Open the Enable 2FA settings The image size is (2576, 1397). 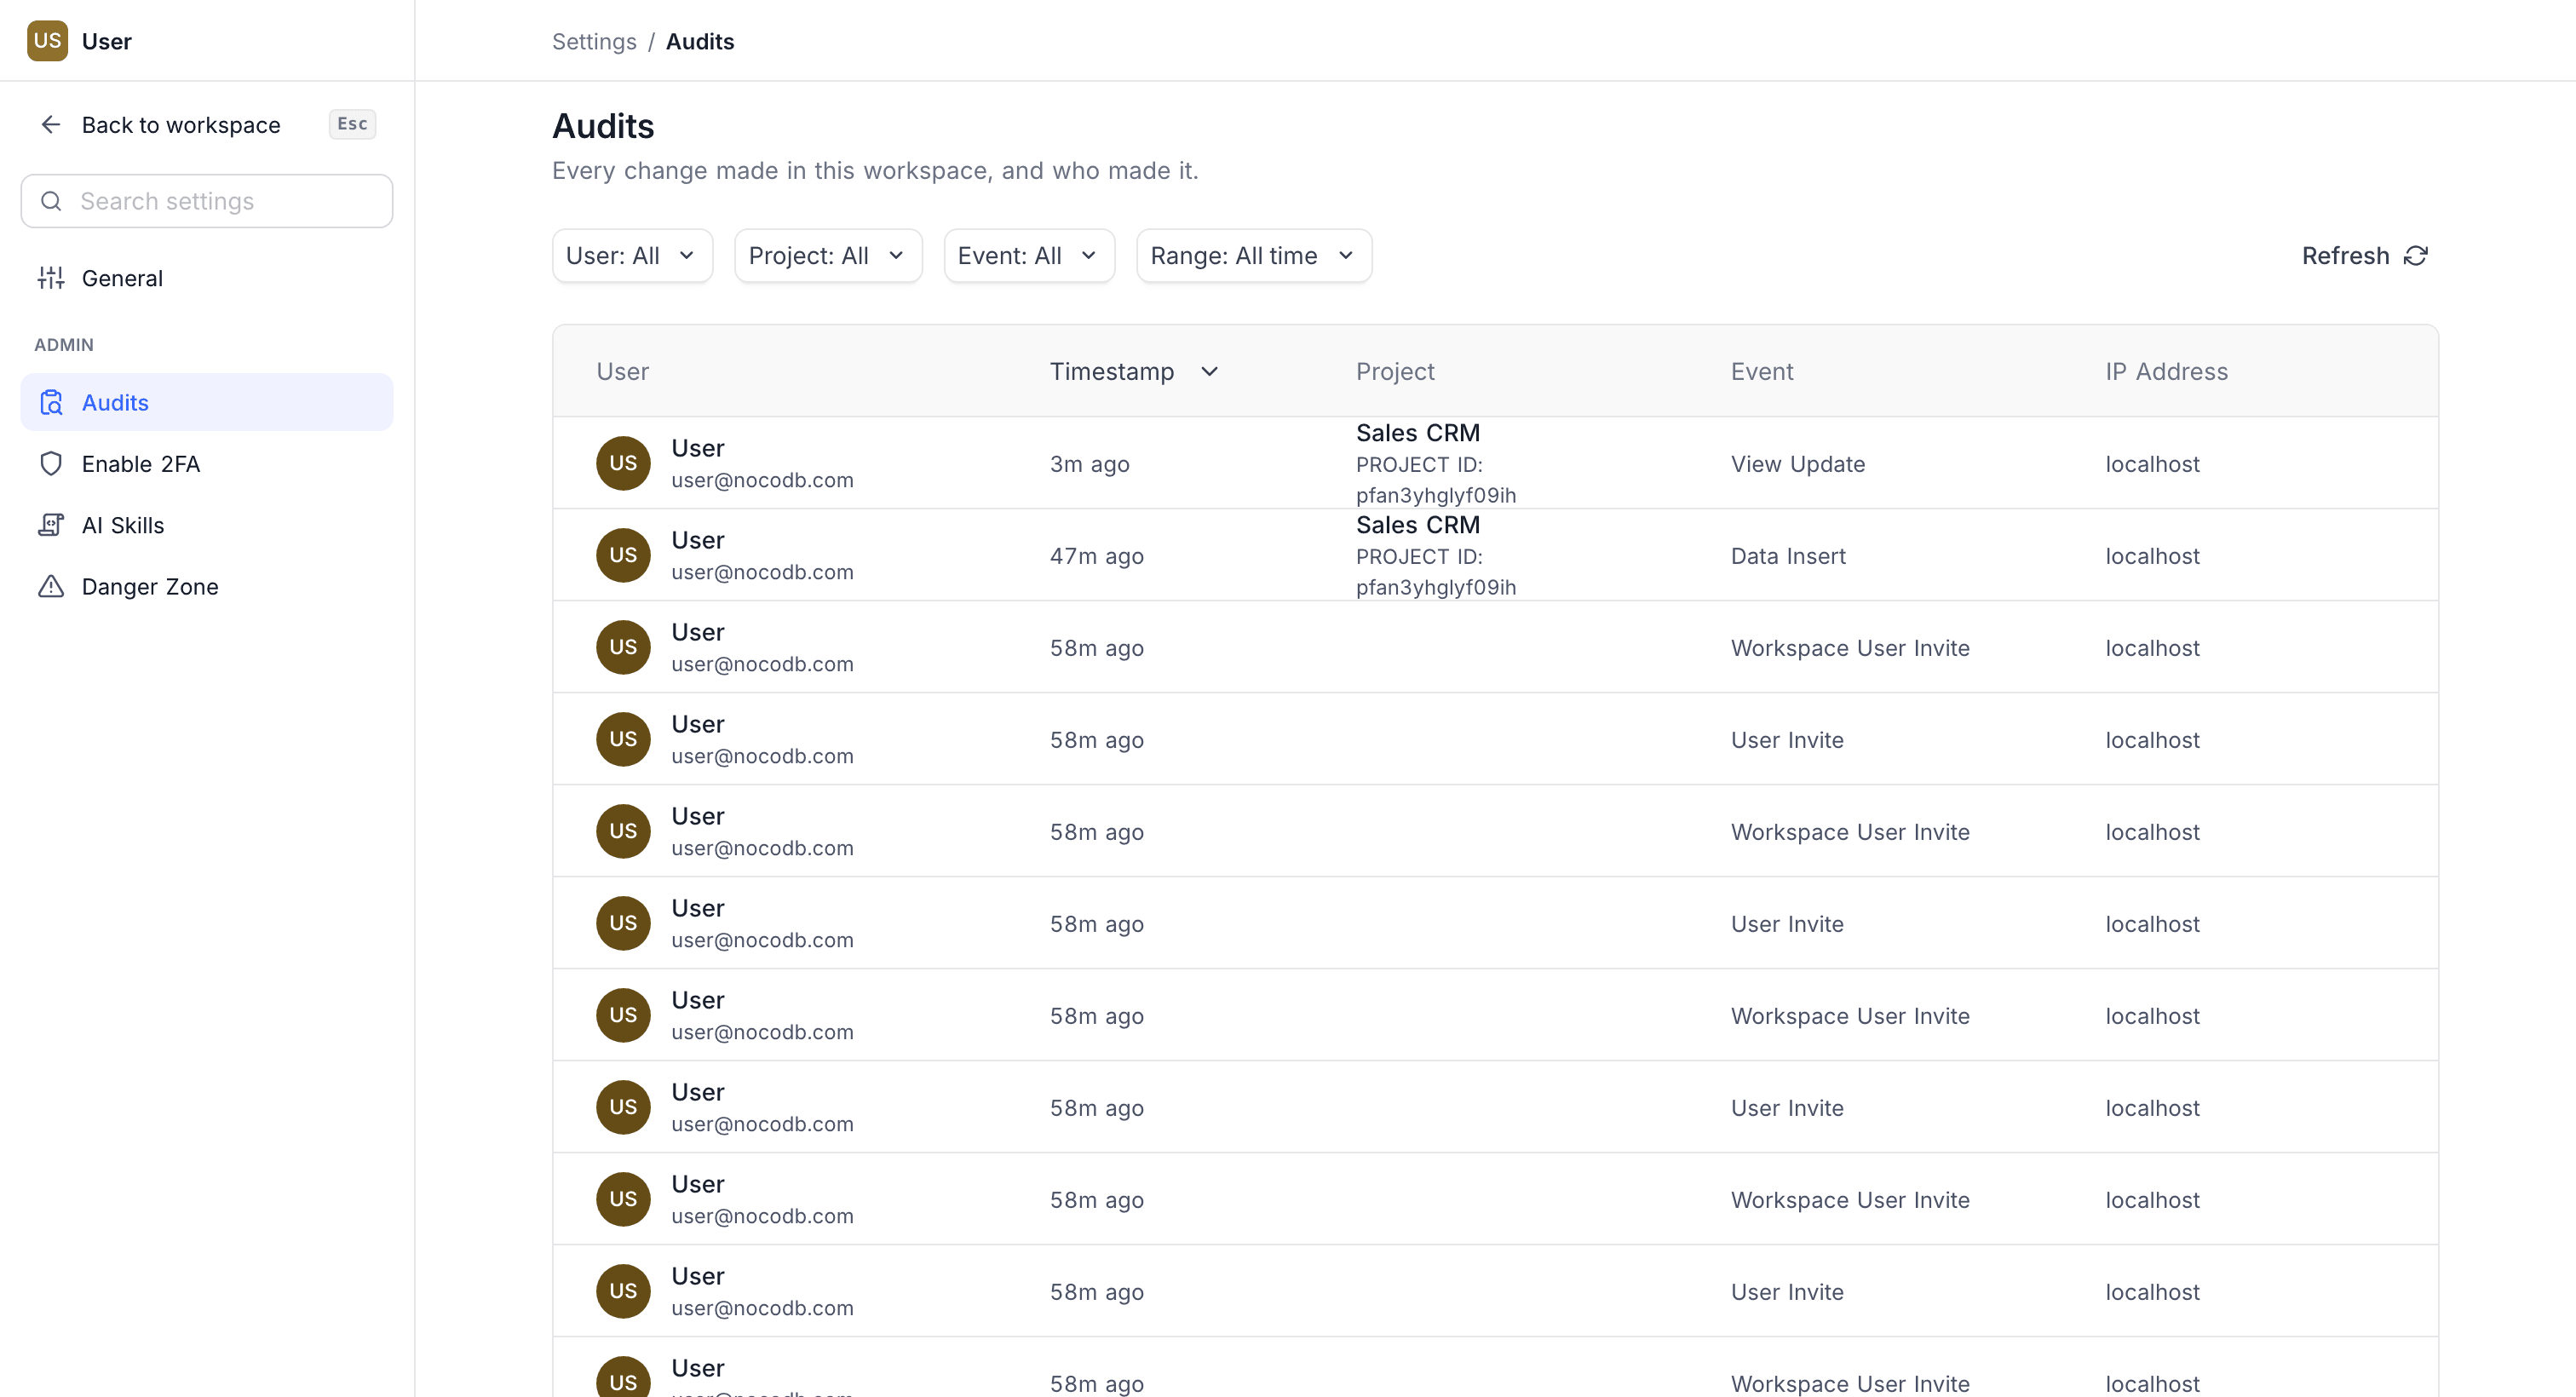(x=207, y=464)
